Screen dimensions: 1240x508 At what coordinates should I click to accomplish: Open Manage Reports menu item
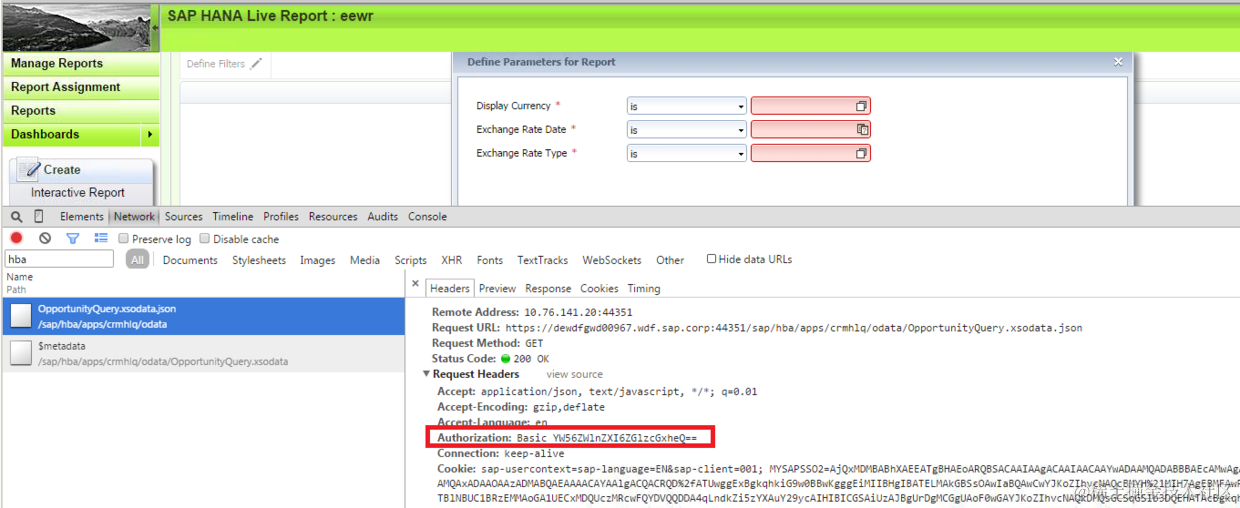coord(80,63)
